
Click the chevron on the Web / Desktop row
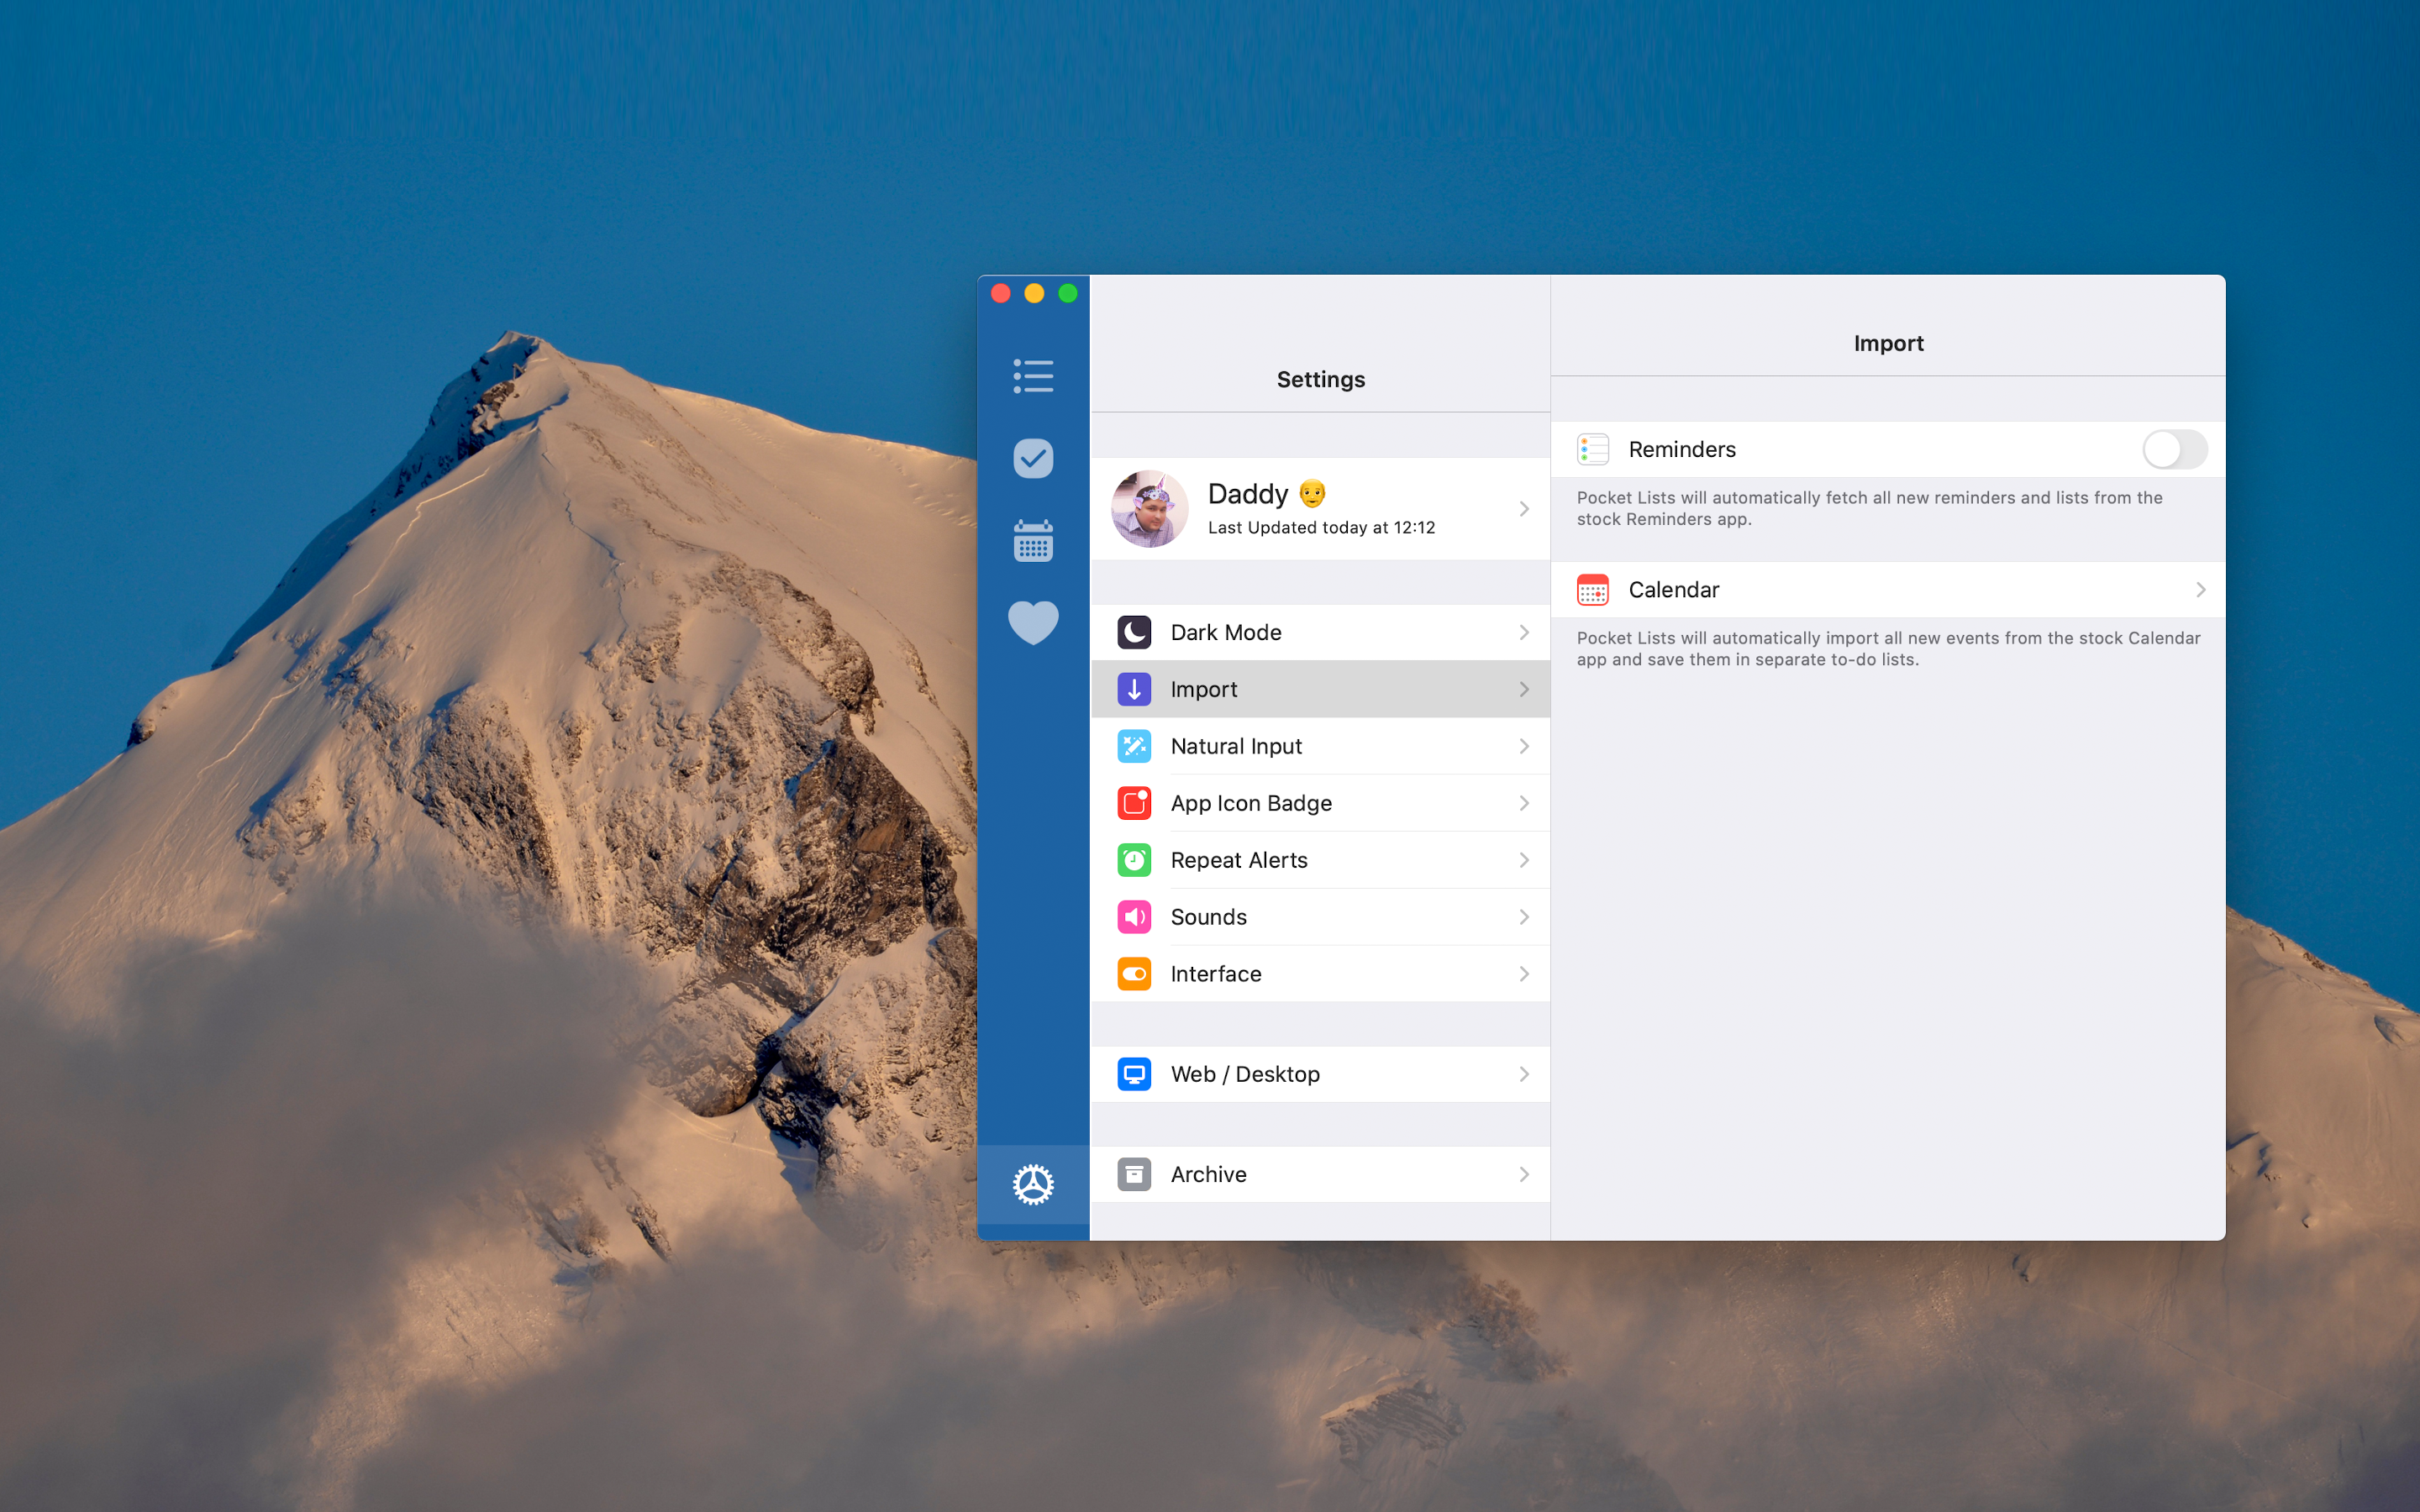click(x=1524, y=1074)
